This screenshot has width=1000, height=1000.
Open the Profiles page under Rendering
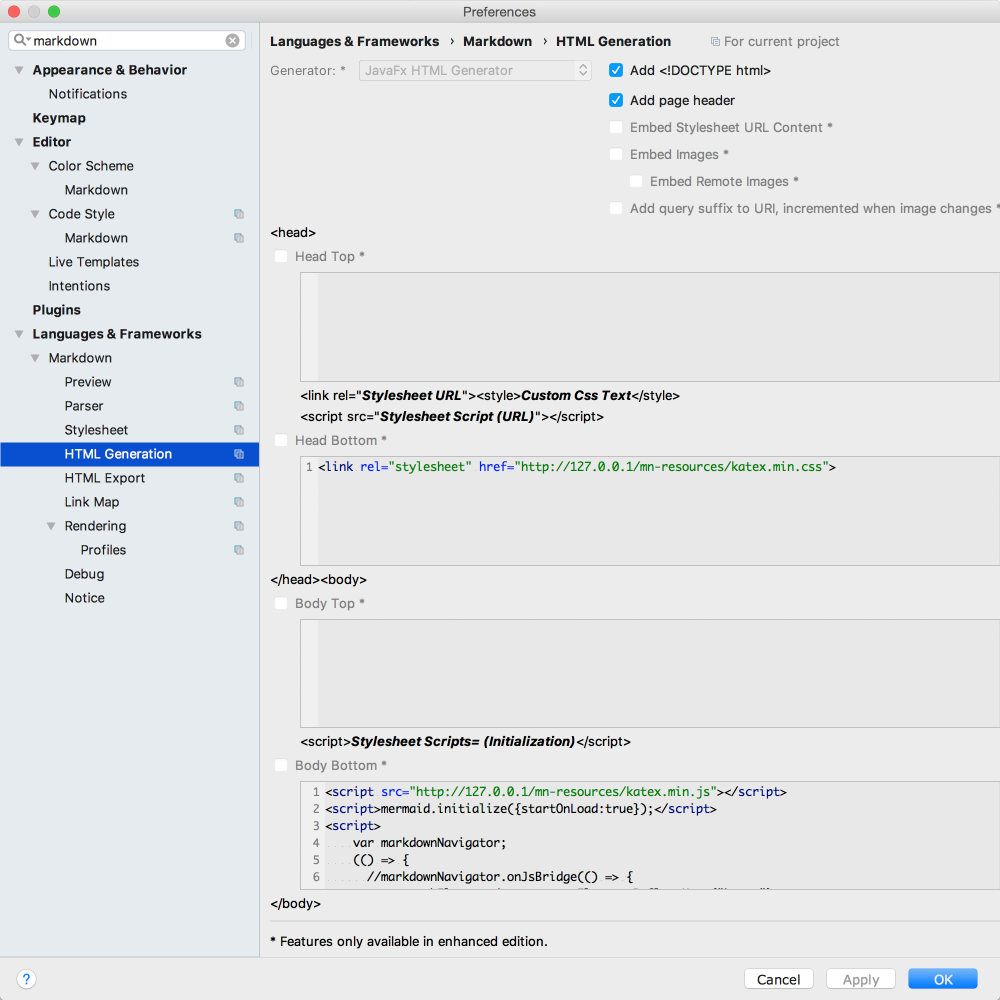click(103, 550)
